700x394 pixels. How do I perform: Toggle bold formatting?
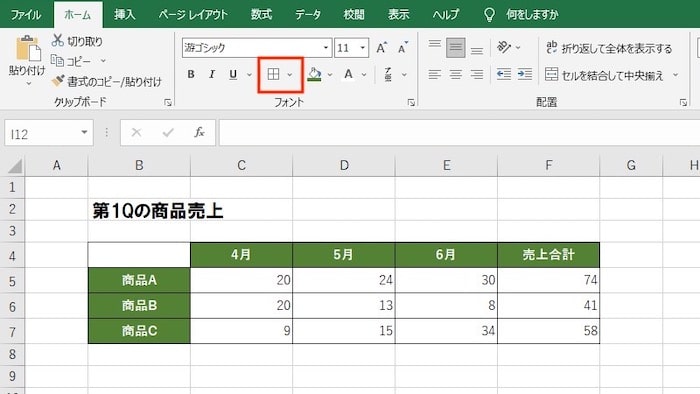[191, 75]
